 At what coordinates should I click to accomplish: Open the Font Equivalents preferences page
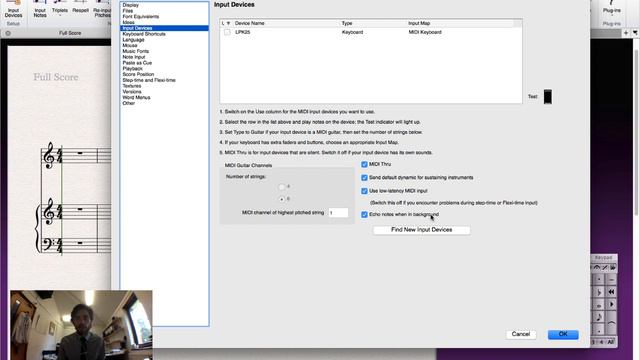point(141,17)
